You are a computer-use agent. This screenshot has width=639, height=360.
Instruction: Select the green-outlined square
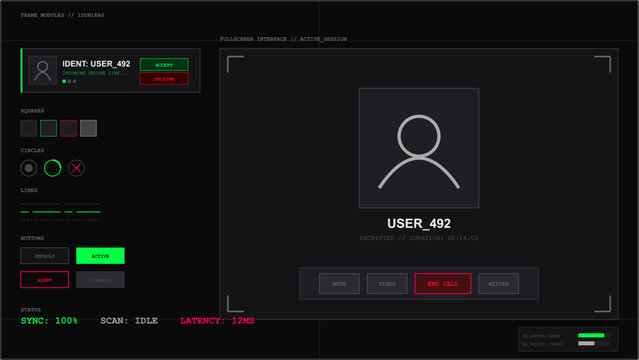(x=48, y=128)
